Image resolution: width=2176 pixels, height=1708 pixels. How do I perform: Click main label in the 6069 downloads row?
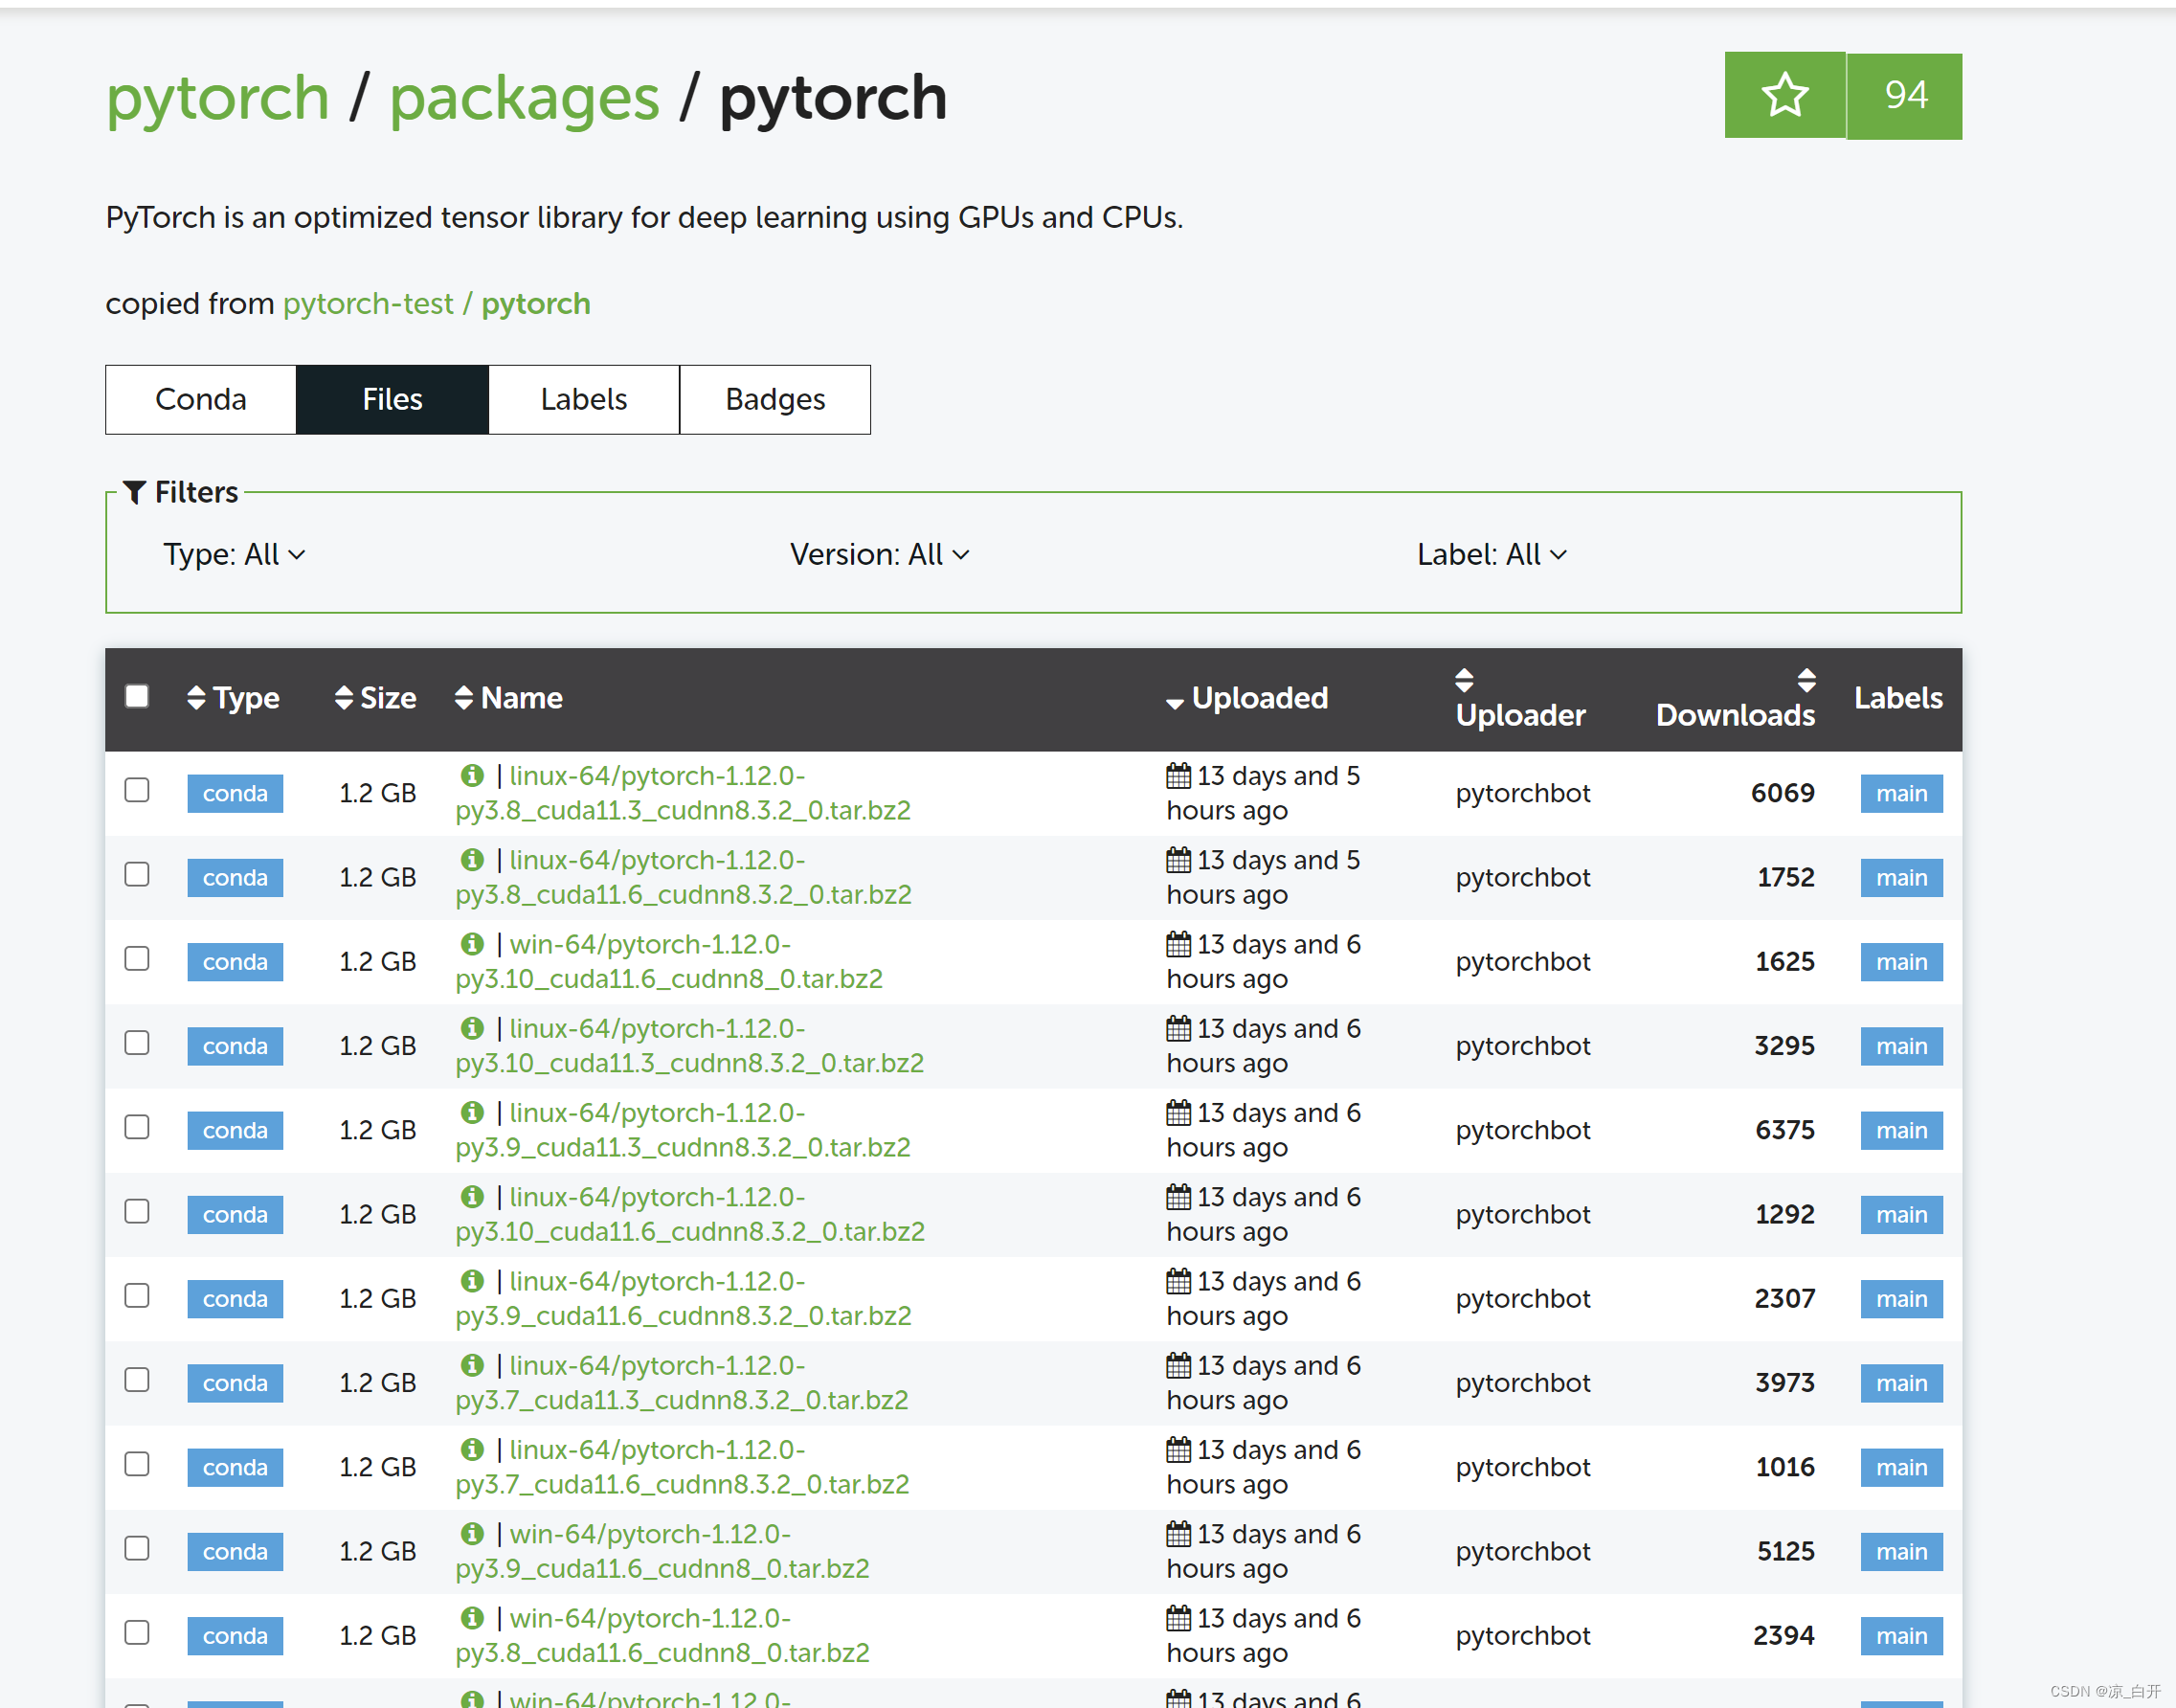(1901, 793)
